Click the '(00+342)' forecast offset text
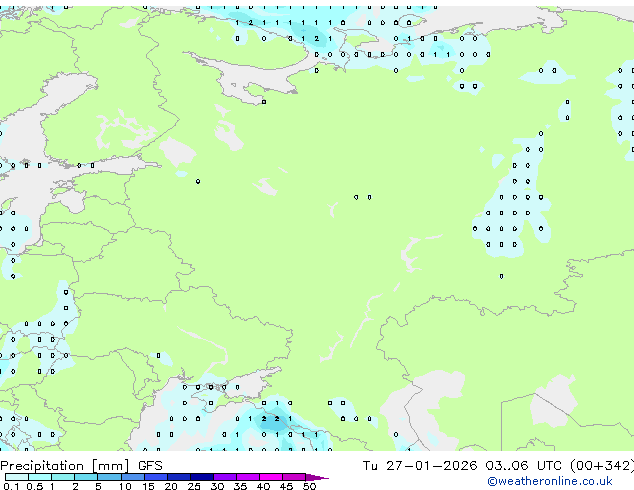The height and width of the screenshot is (490, 634). 602,466
